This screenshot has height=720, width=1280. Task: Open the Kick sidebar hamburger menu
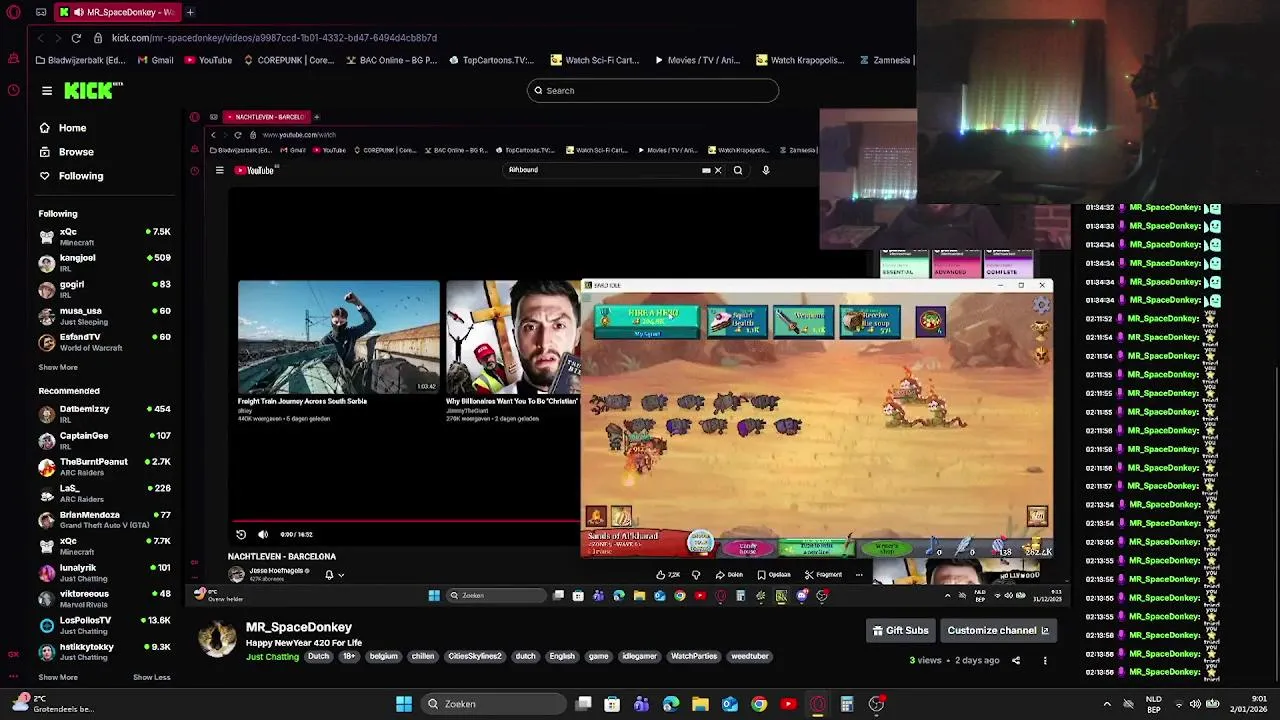[47, 91]
